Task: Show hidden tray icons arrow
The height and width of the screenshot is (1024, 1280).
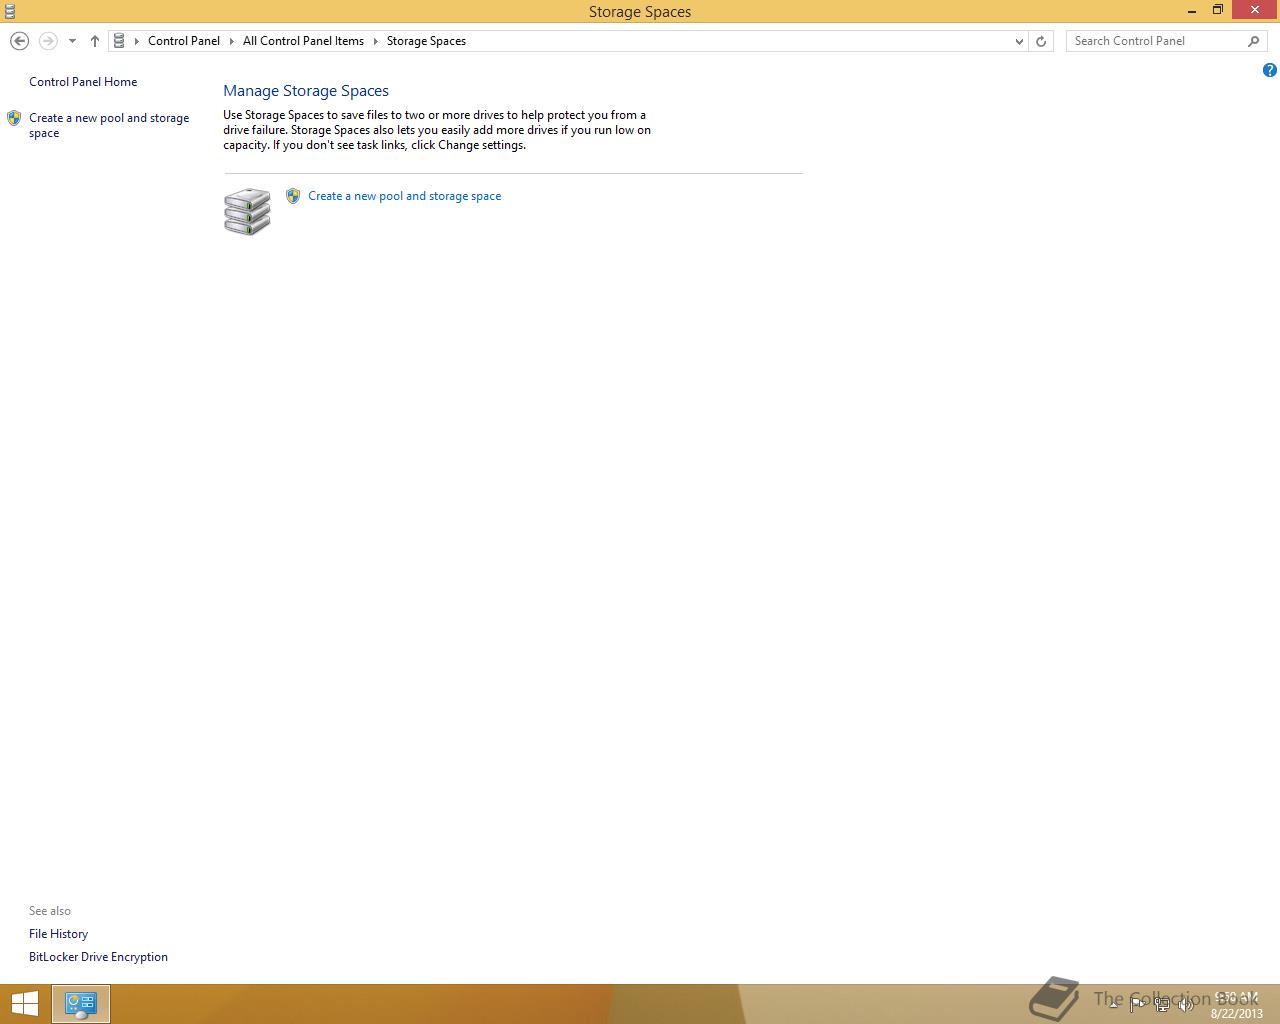Action: (1113, 1005)
